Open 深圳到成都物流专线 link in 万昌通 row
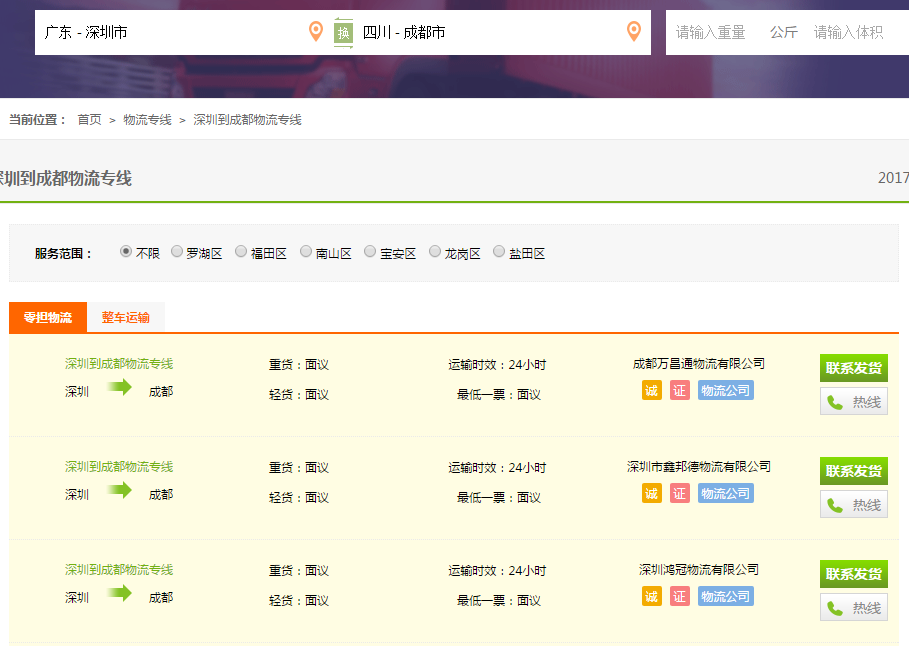This screenshot has width=909, height=646. pyautogui.click(x=119, y=364)
